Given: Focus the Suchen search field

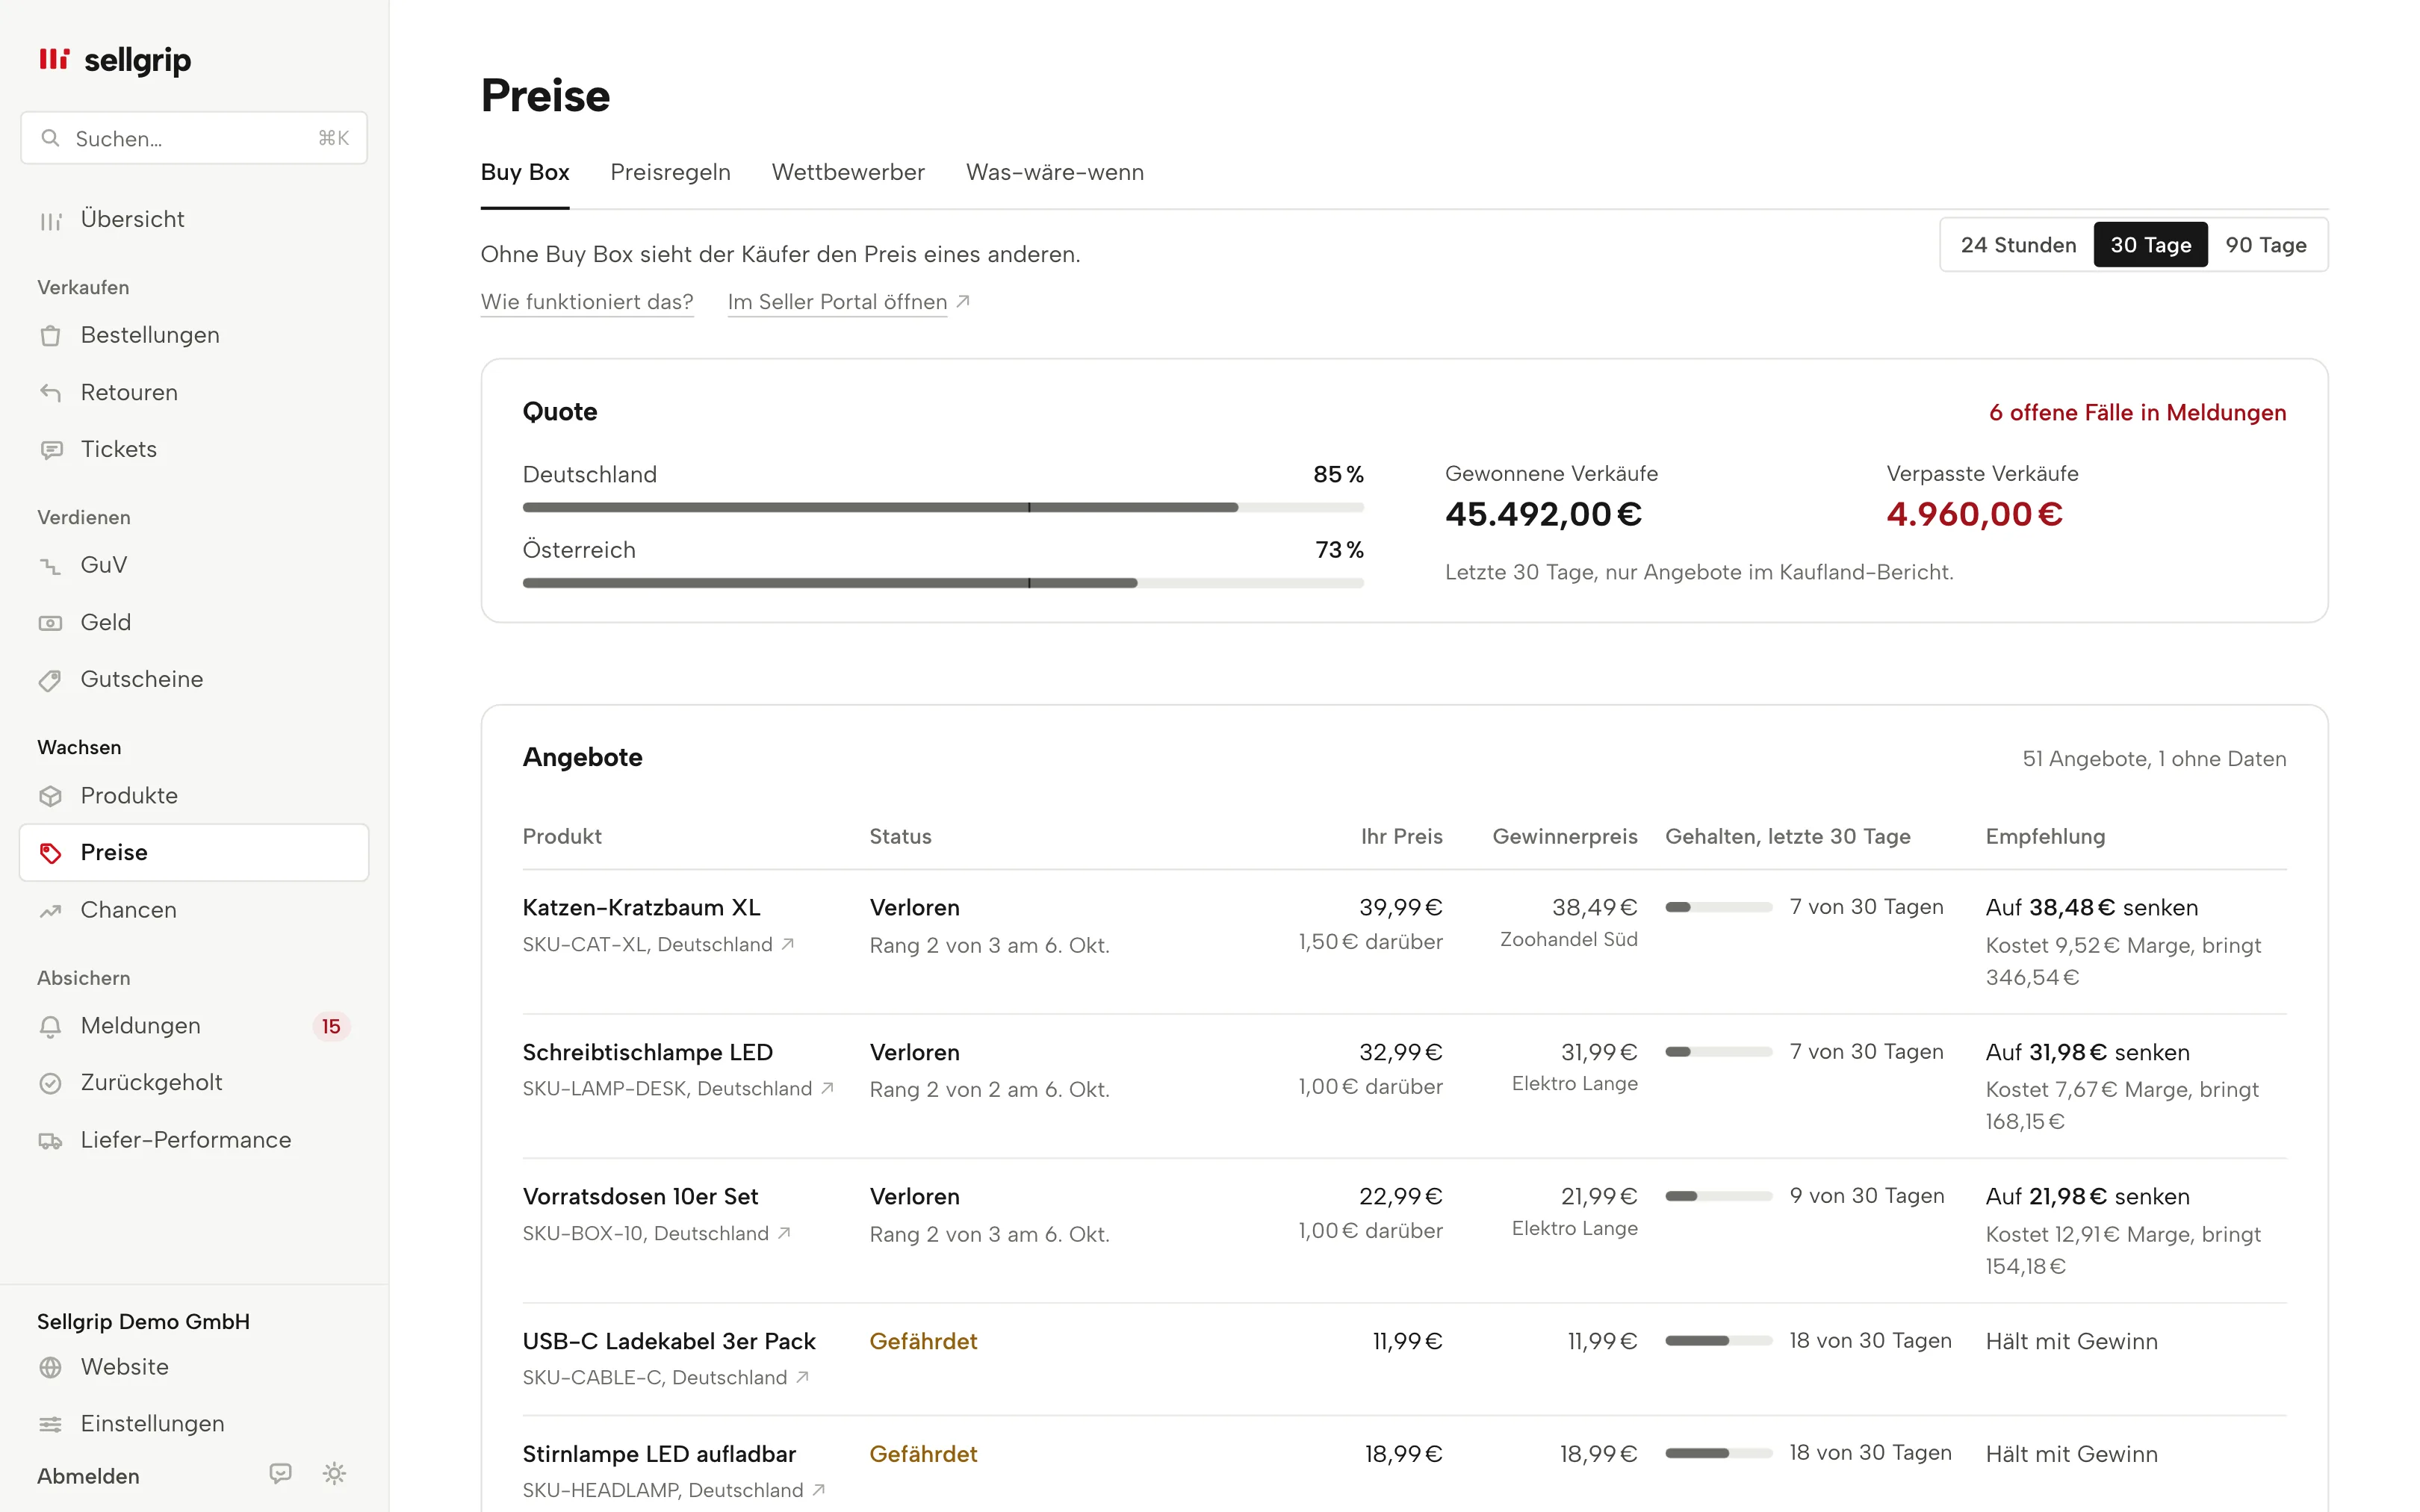Looking at the screenshot, I should tap(194, 138).
